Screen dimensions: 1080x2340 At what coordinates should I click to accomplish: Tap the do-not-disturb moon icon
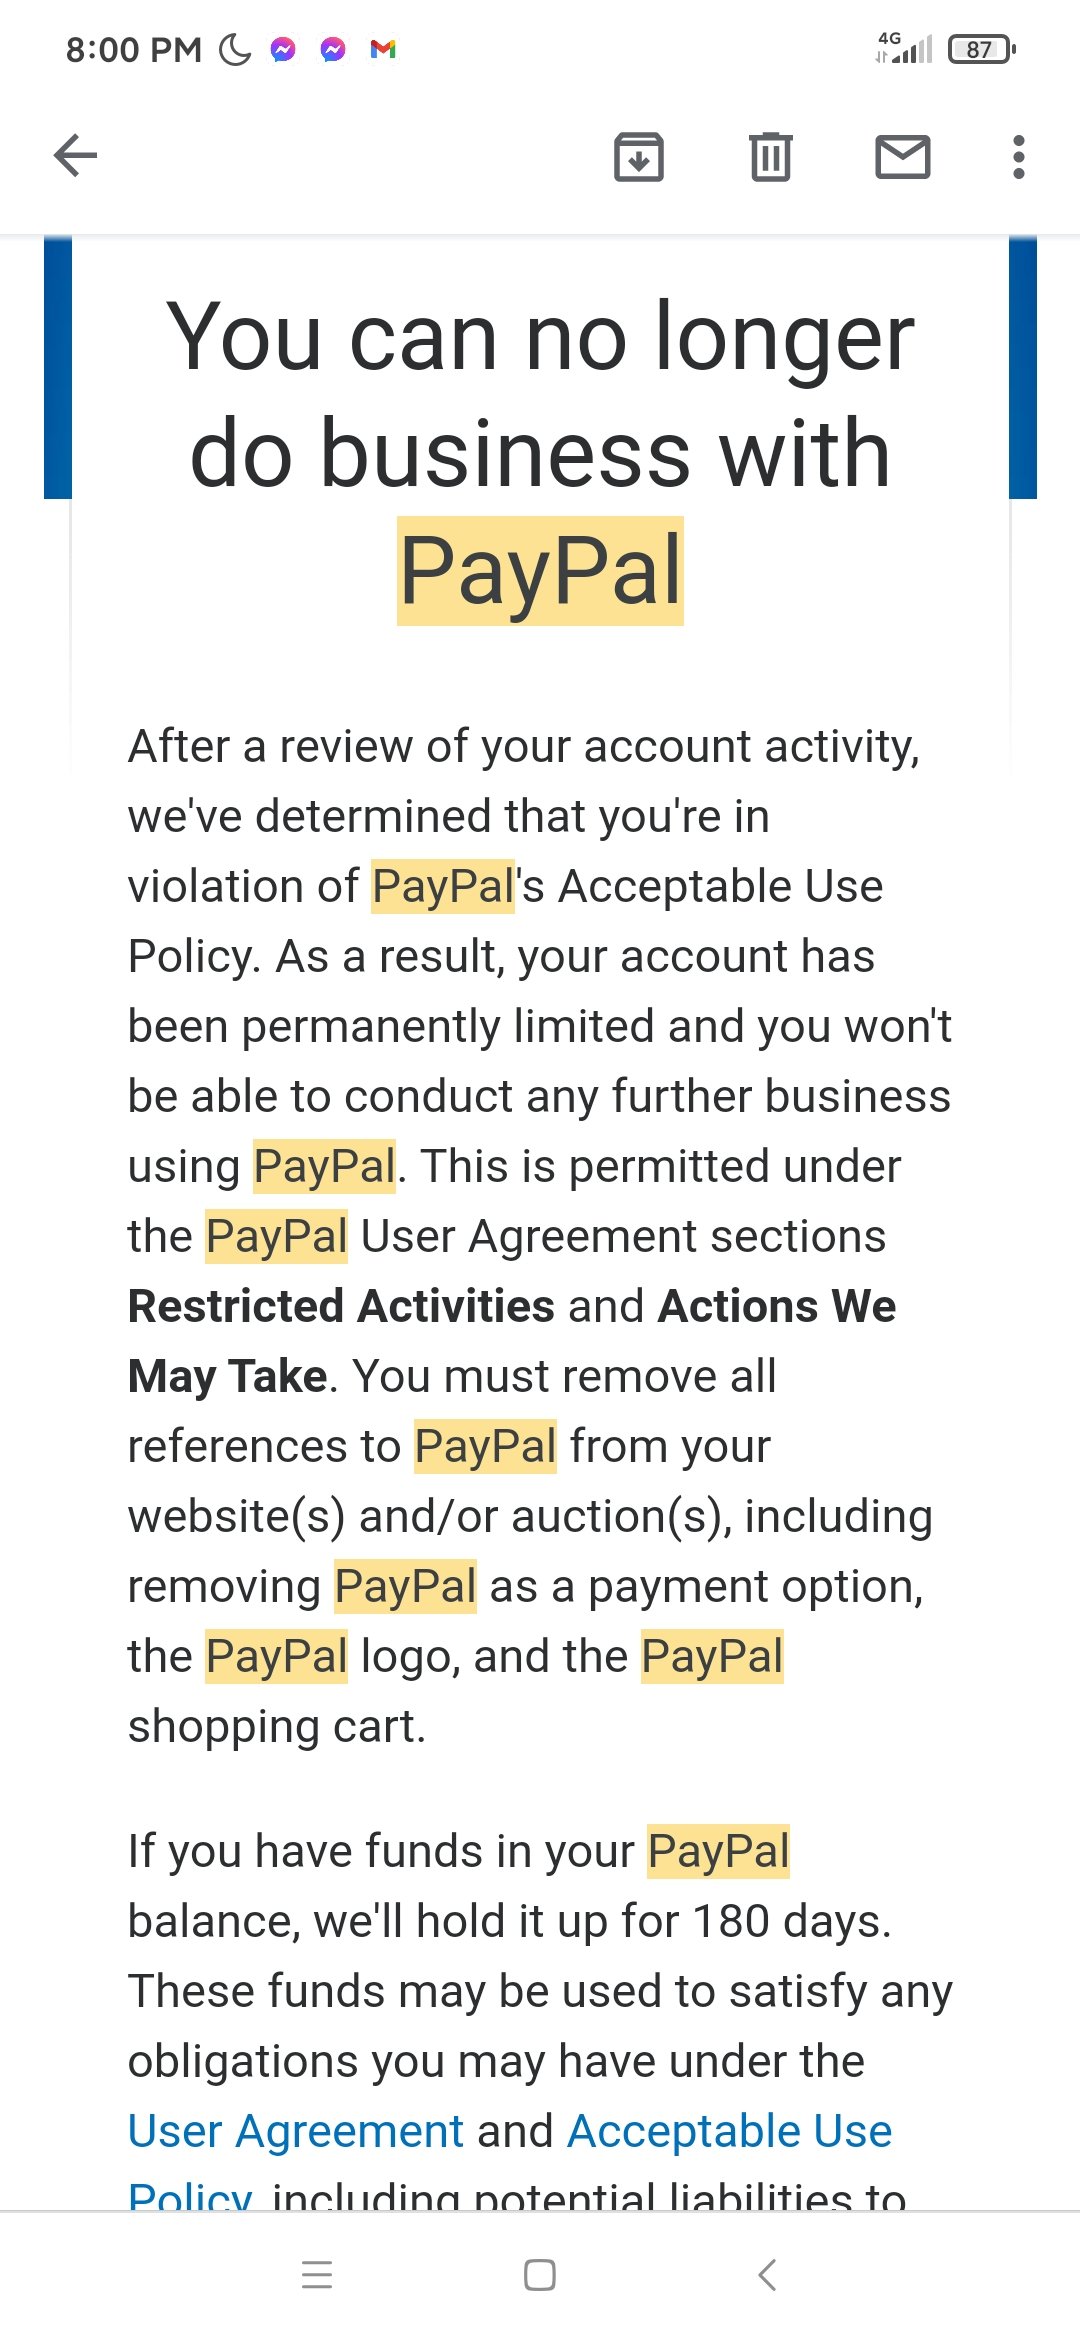tap(235, 49)
